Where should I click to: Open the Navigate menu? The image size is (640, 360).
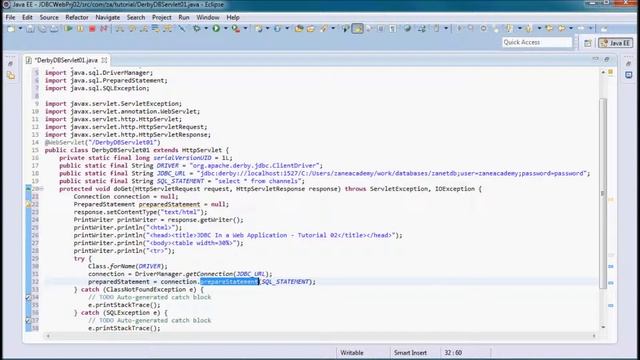pyautogui.click(x=108, y=17)
